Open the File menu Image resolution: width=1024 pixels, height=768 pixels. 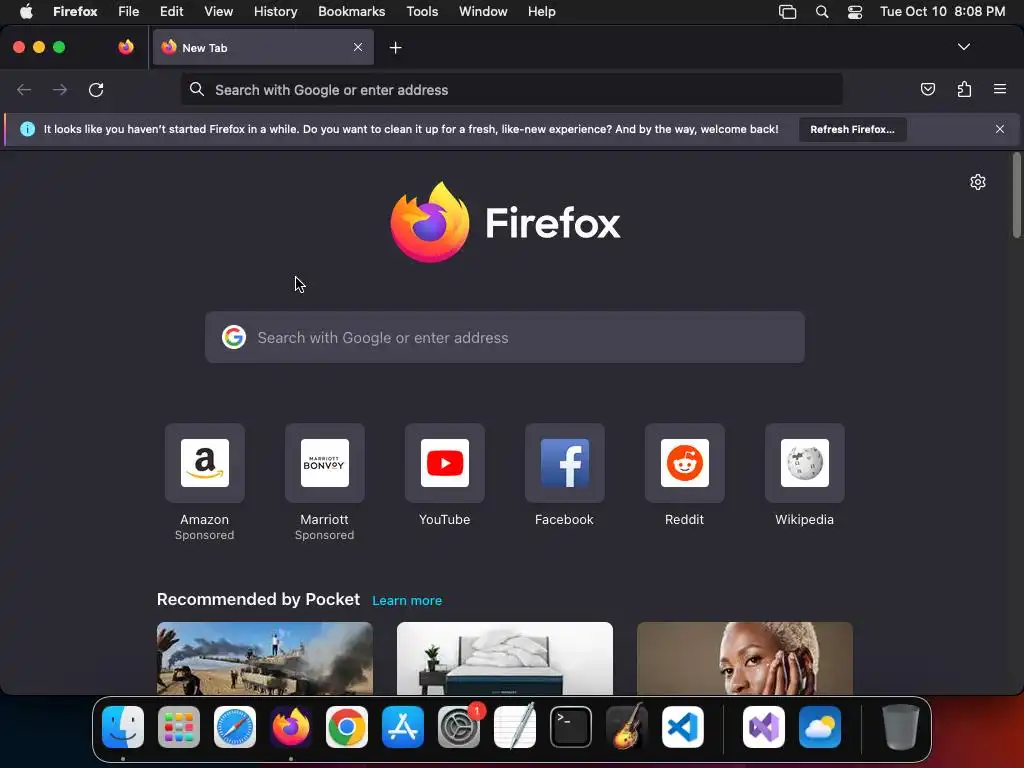(128, 11)
